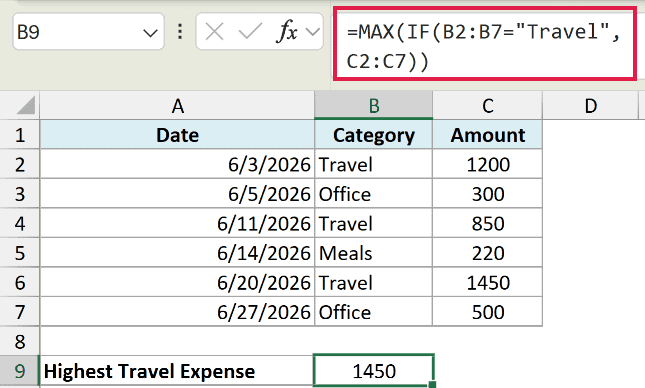Select row 2 header

click(x=20, y=165)
